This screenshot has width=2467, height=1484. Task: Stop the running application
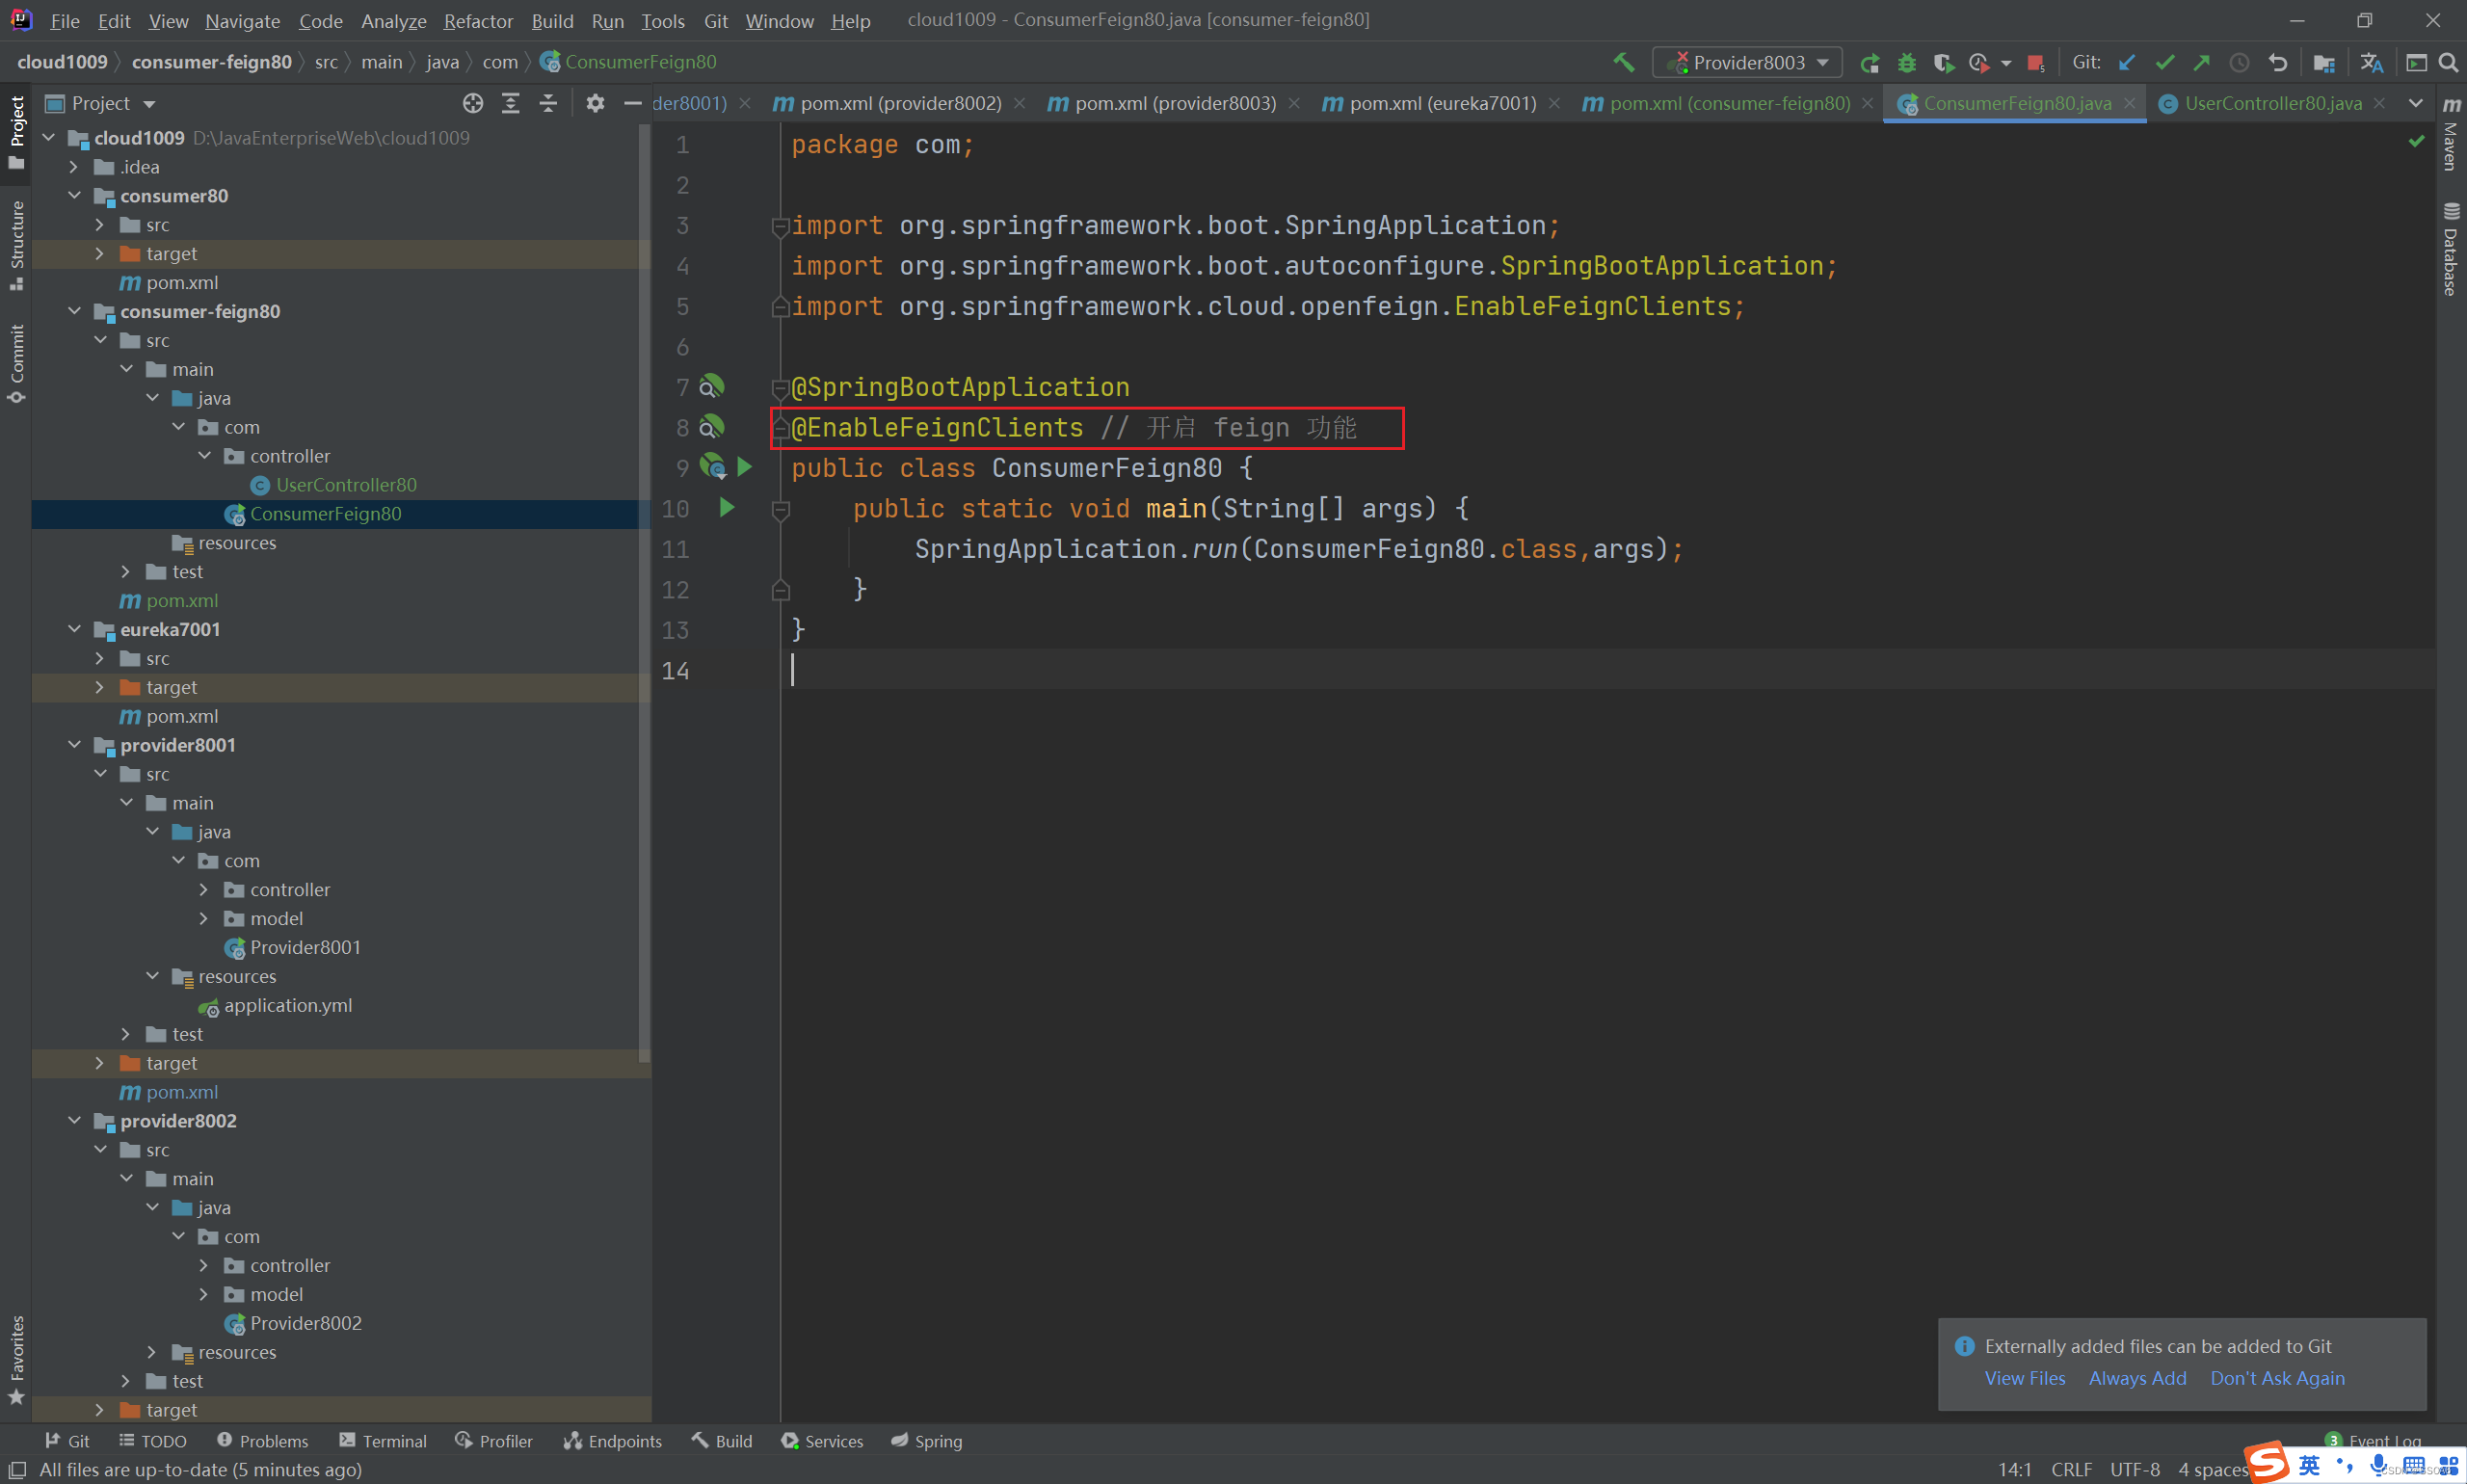2034,62
